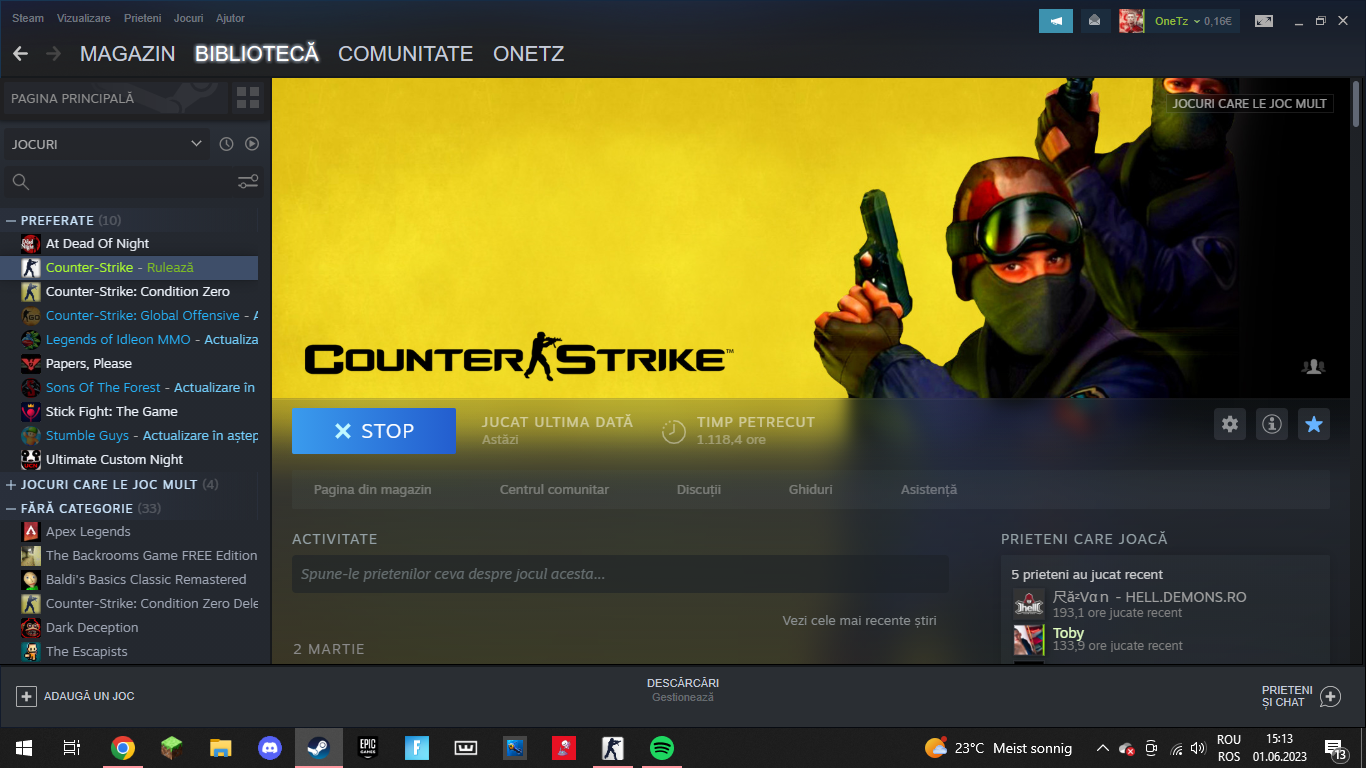Open the MAGAZIN tab
The image size is (1366, 768).
click(127, 54)
